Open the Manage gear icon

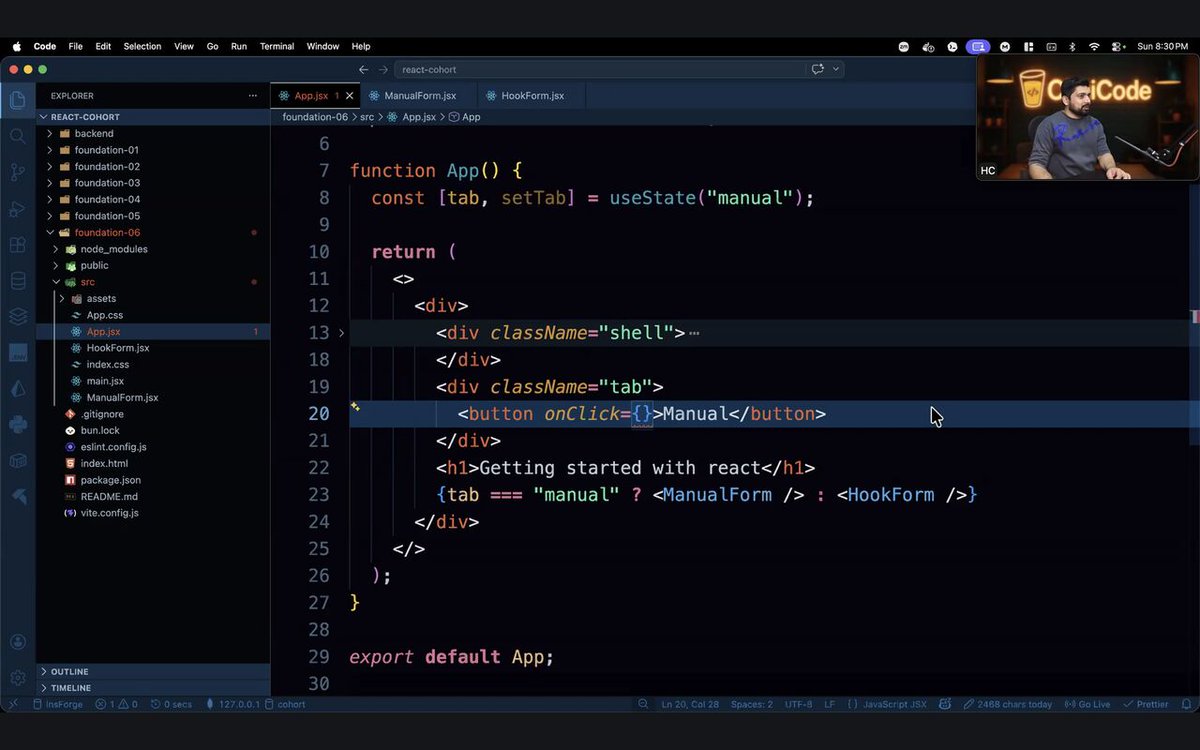(17, 677)
